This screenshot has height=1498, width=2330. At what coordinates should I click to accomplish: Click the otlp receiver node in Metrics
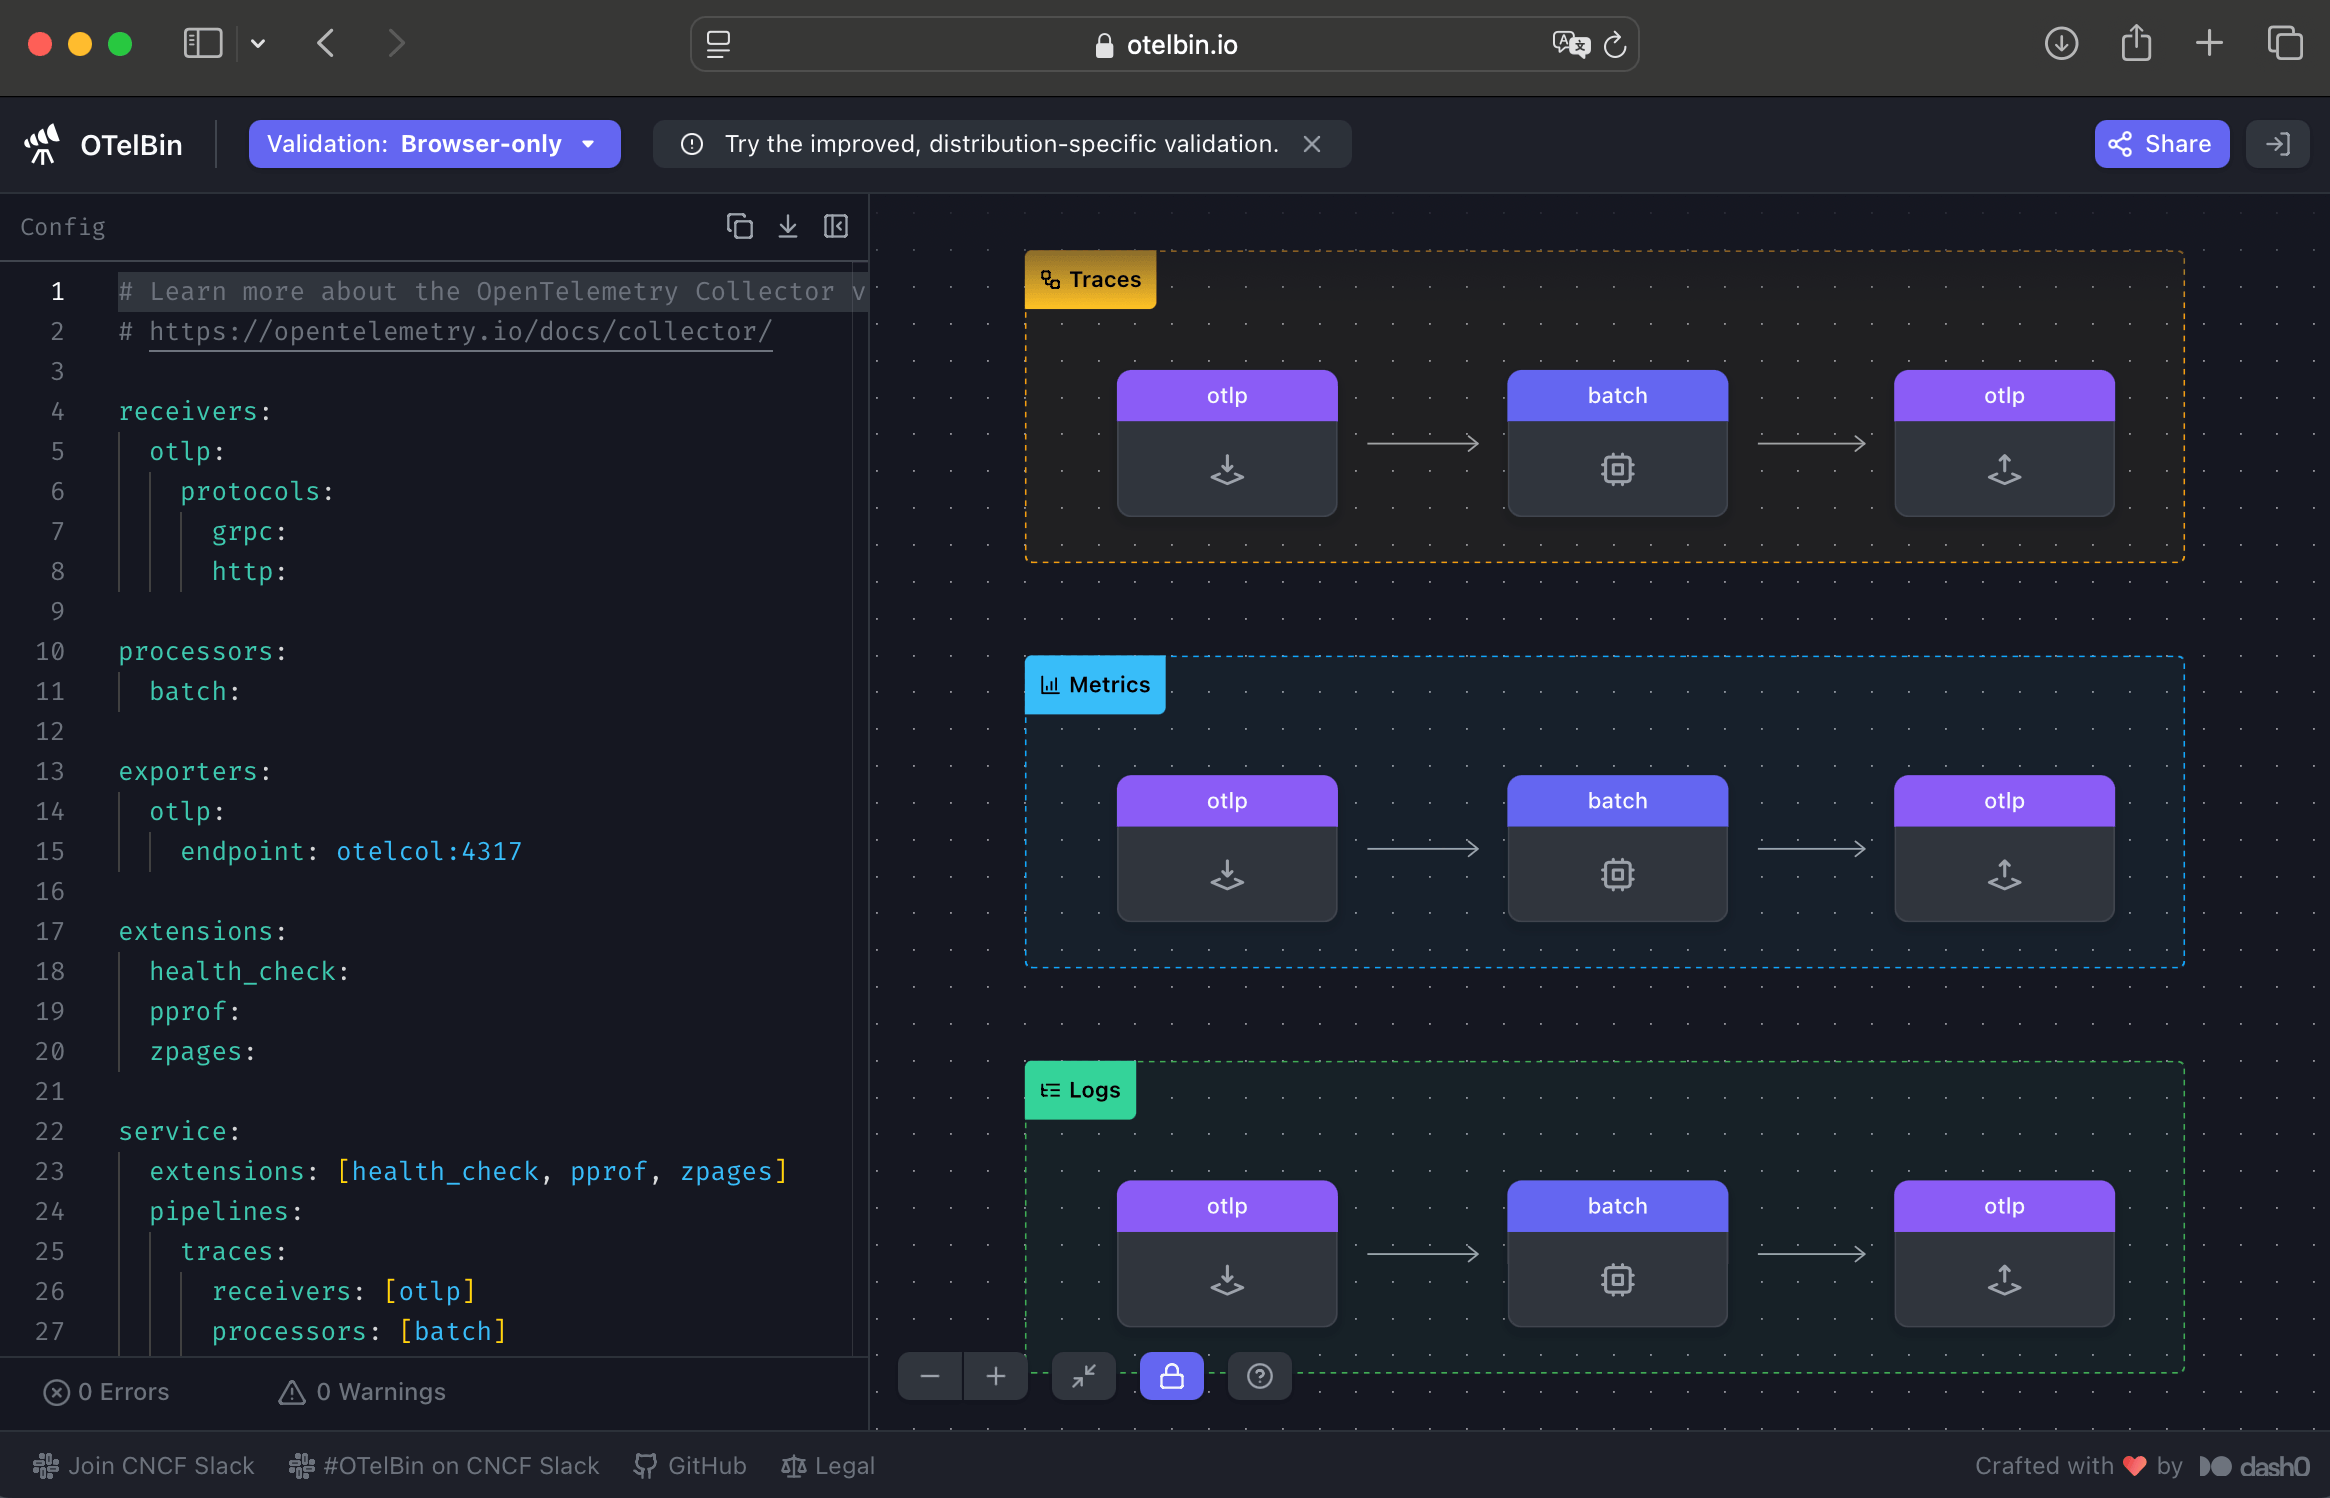[x=1227, y=848]
